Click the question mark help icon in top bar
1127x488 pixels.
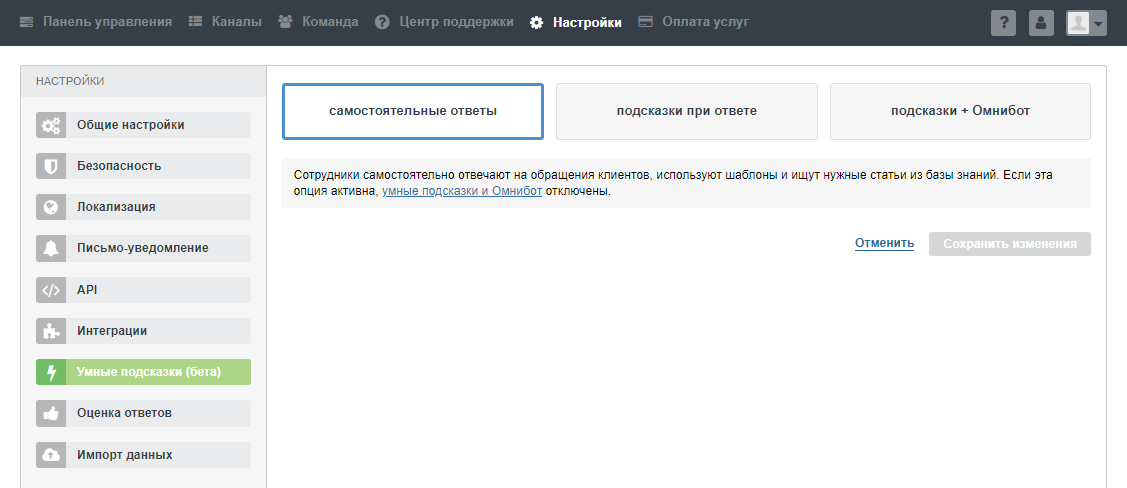1003,23
